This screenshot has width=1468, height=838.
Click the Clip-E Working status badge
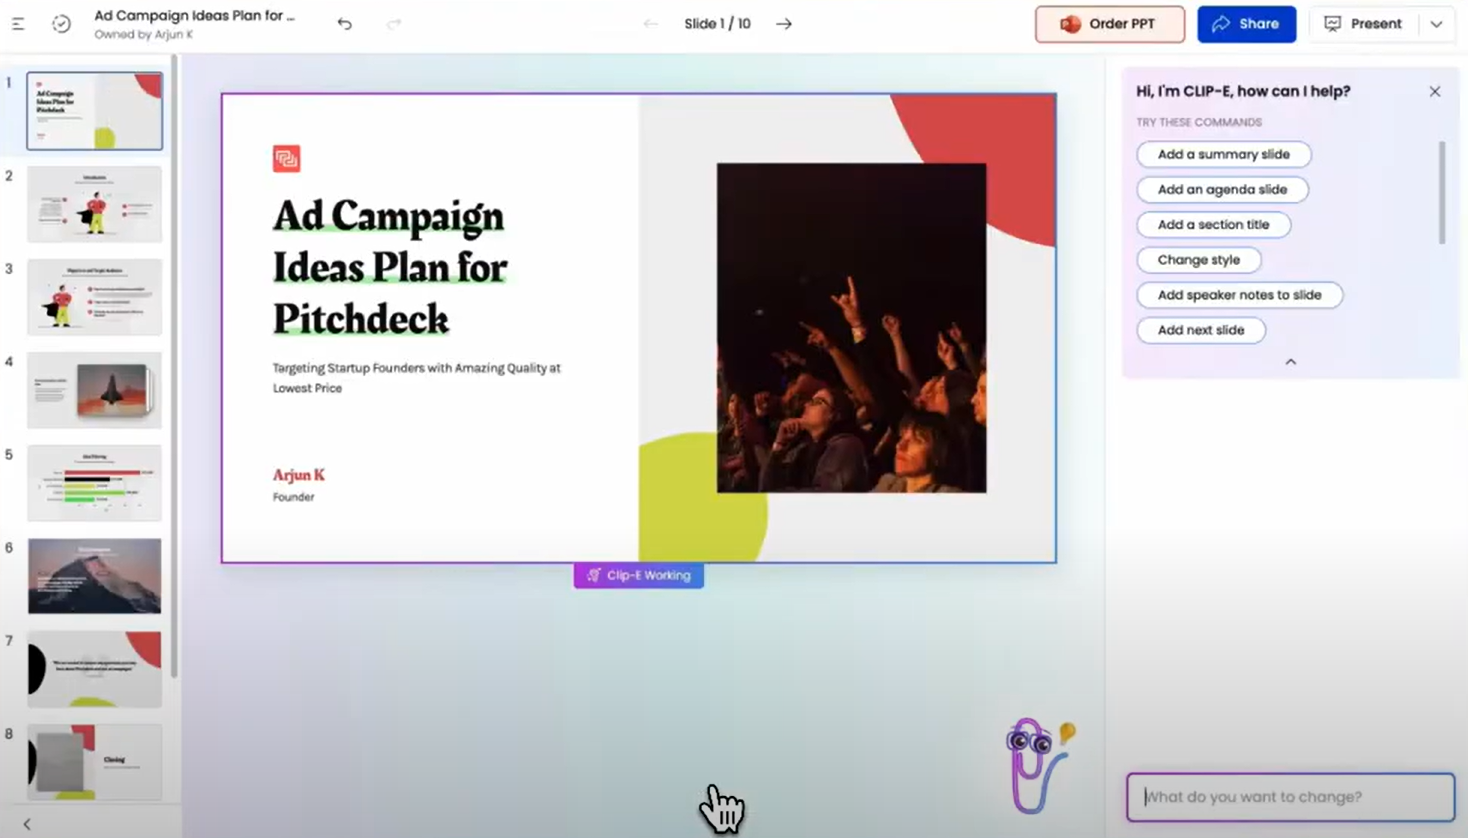pos(638,575)
